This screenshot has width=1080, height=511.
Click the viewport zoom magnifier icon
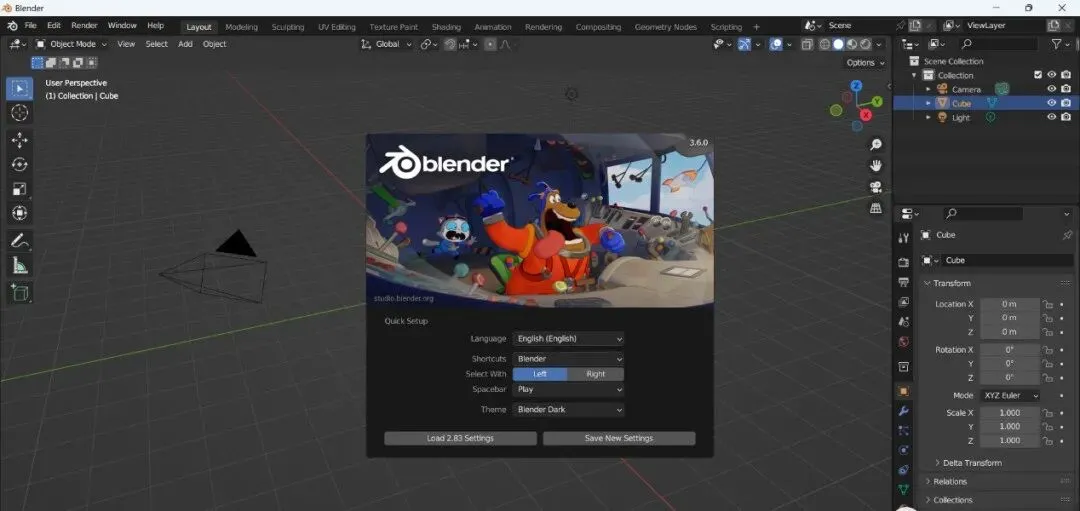876,145
